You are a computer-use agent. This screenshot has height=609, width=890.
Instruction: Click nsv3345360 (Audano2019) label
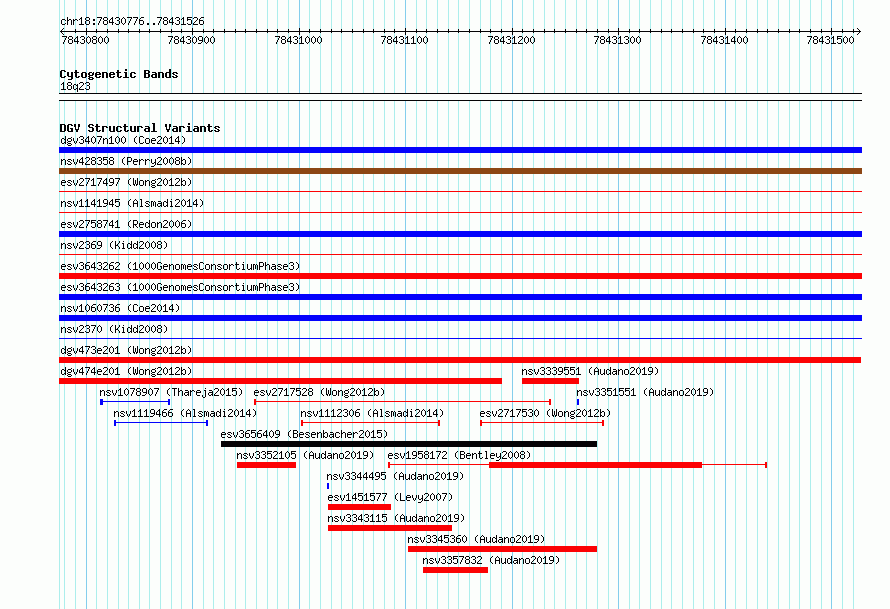(476, 539)
